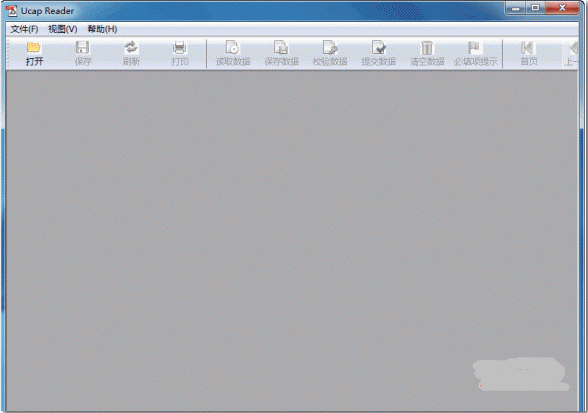Open the 帮助(H) menu
Viewport: 588px width, 413px height.
point(102,29)
